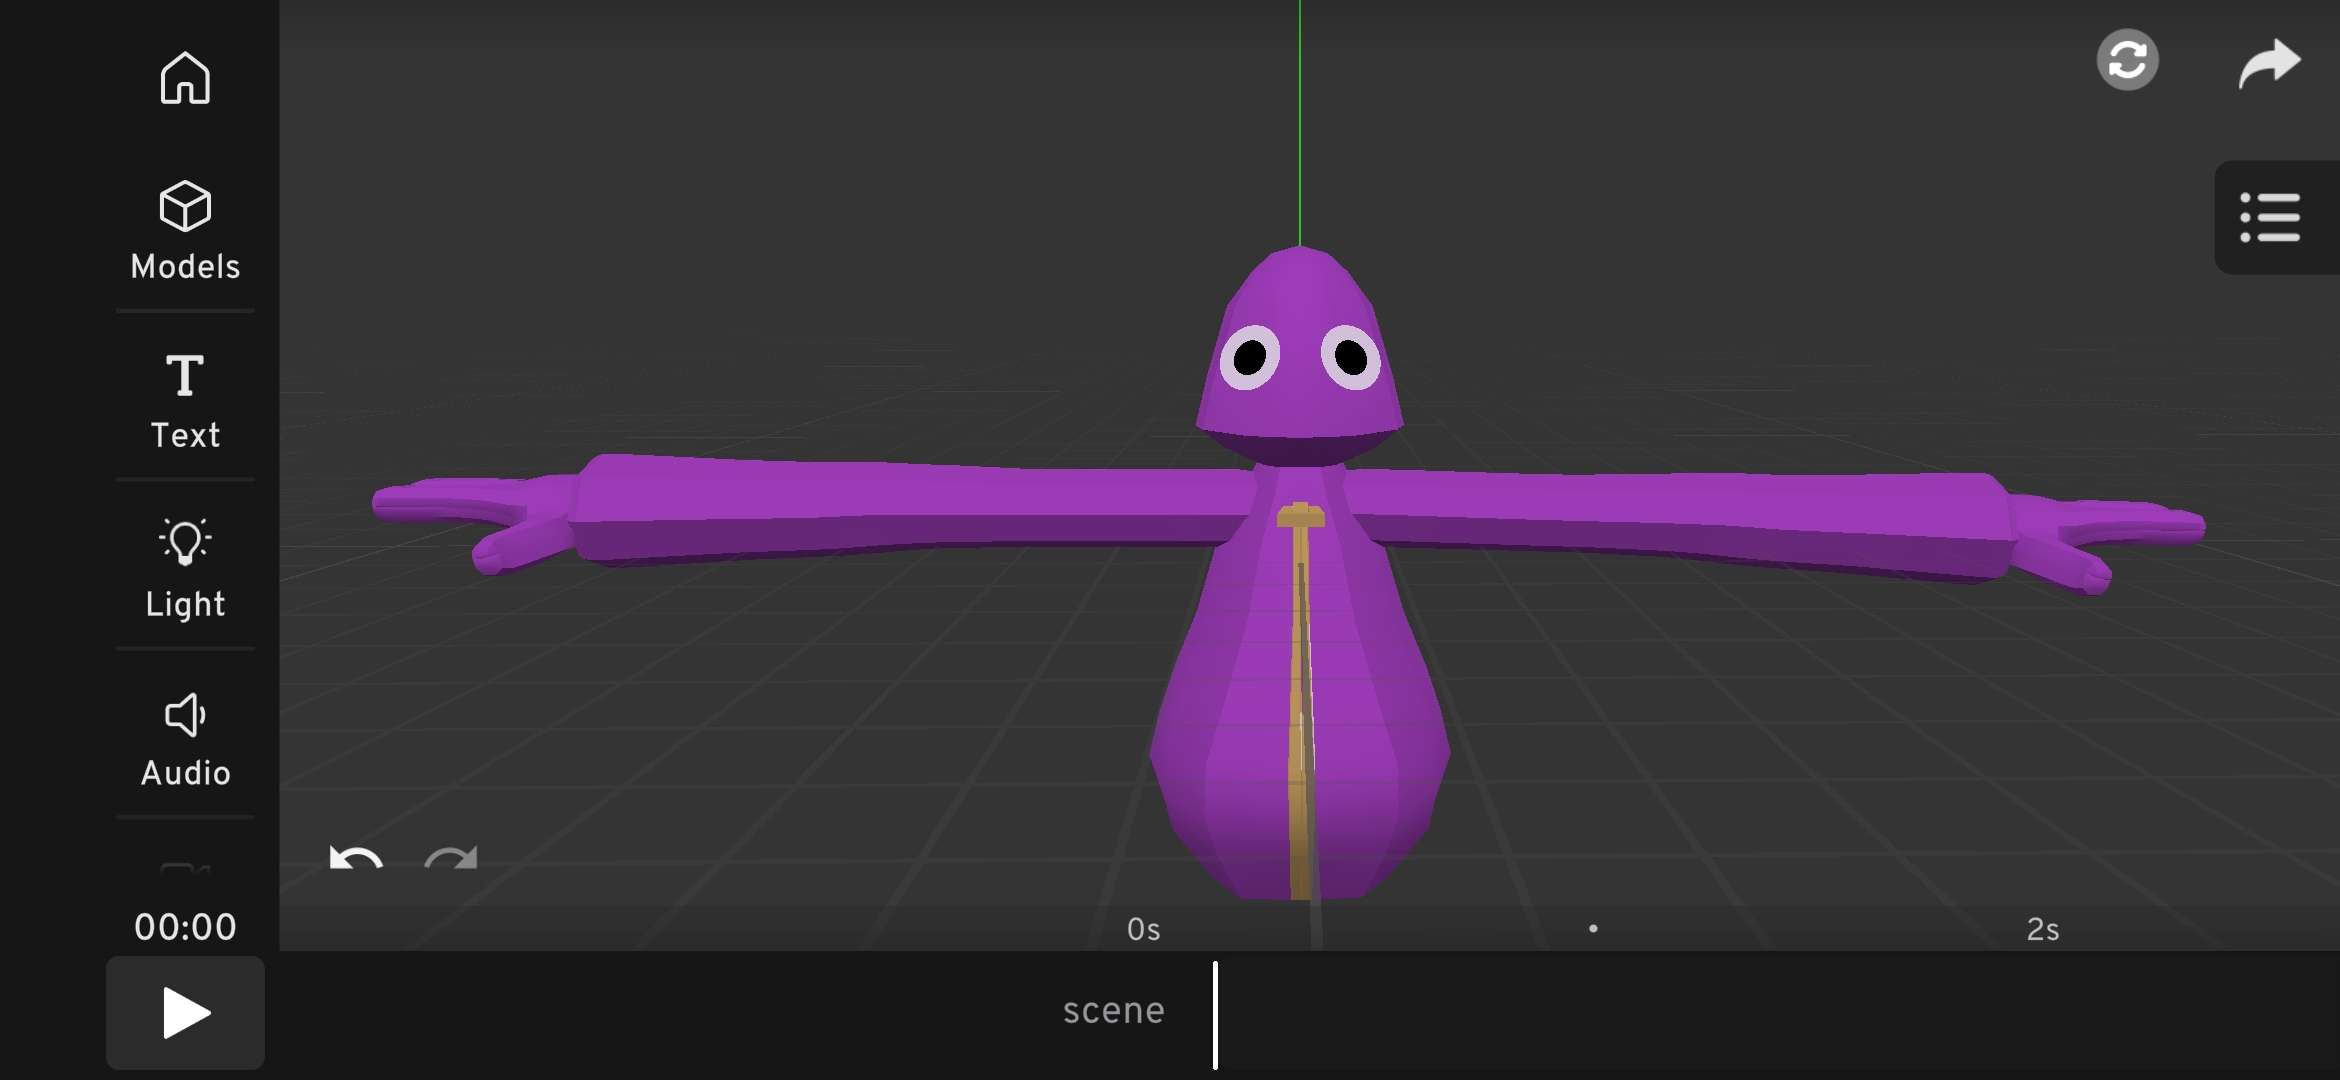Add a Text object
This screenshot has height=1080, width=2340.
point(185,401)
